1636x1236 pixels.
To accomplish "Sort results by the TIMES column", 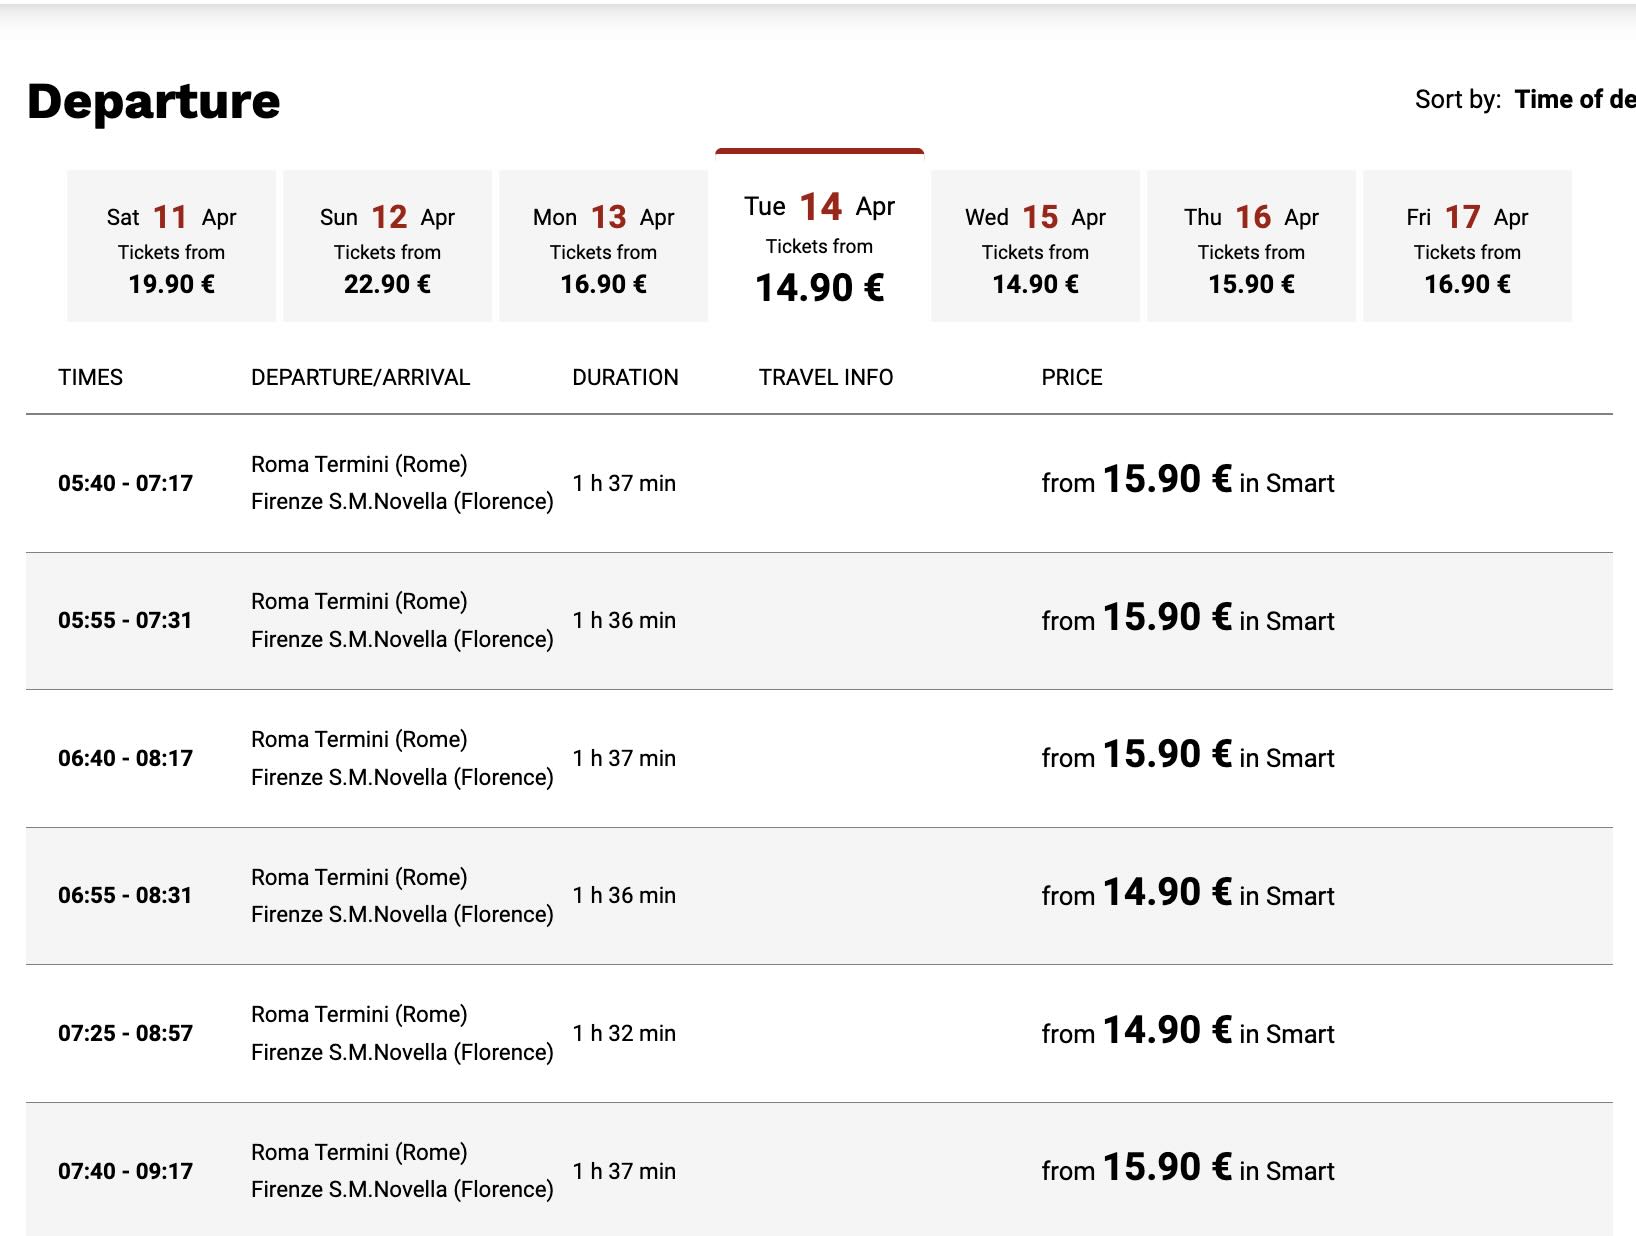I will coord(90,377).
